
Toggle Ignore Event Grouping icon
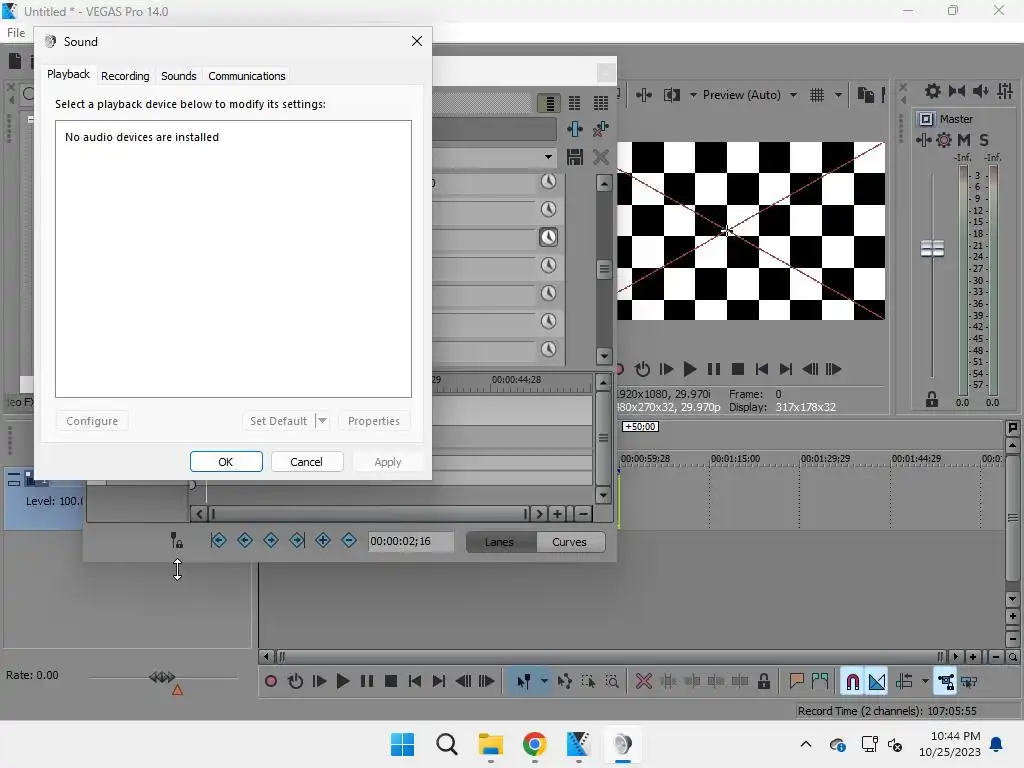coord(969,682)
